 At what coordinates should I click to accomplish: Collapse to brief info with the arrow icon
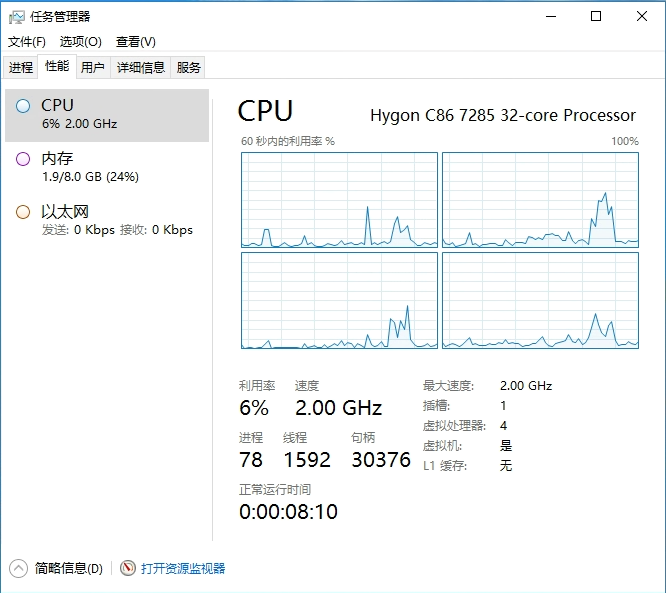point(19,568)
